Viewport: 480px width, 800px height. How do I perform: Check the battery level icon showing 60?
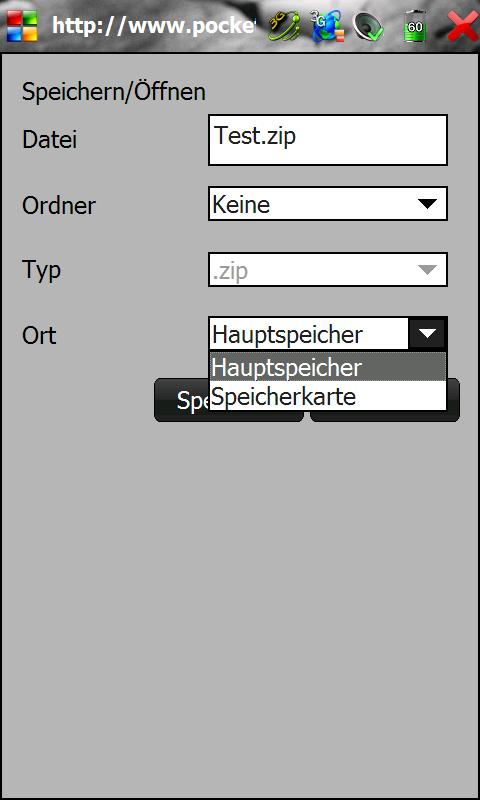414,26
